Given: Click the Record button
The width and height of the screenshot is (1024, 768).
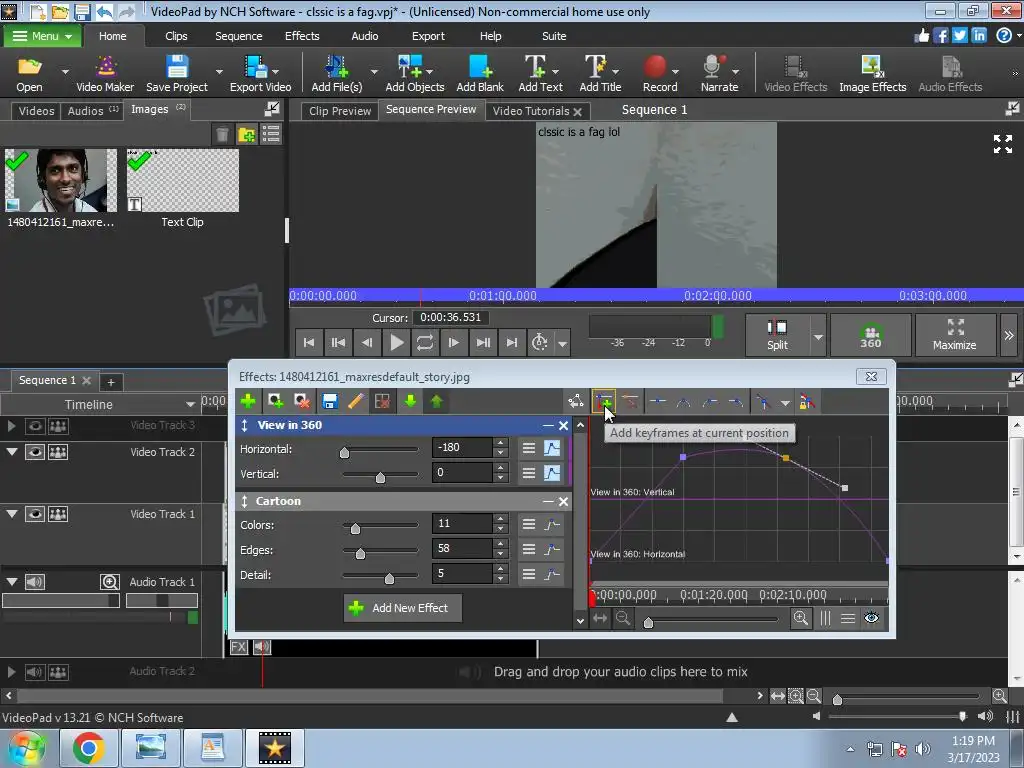Looking at the screenshot, I should 660,73.
